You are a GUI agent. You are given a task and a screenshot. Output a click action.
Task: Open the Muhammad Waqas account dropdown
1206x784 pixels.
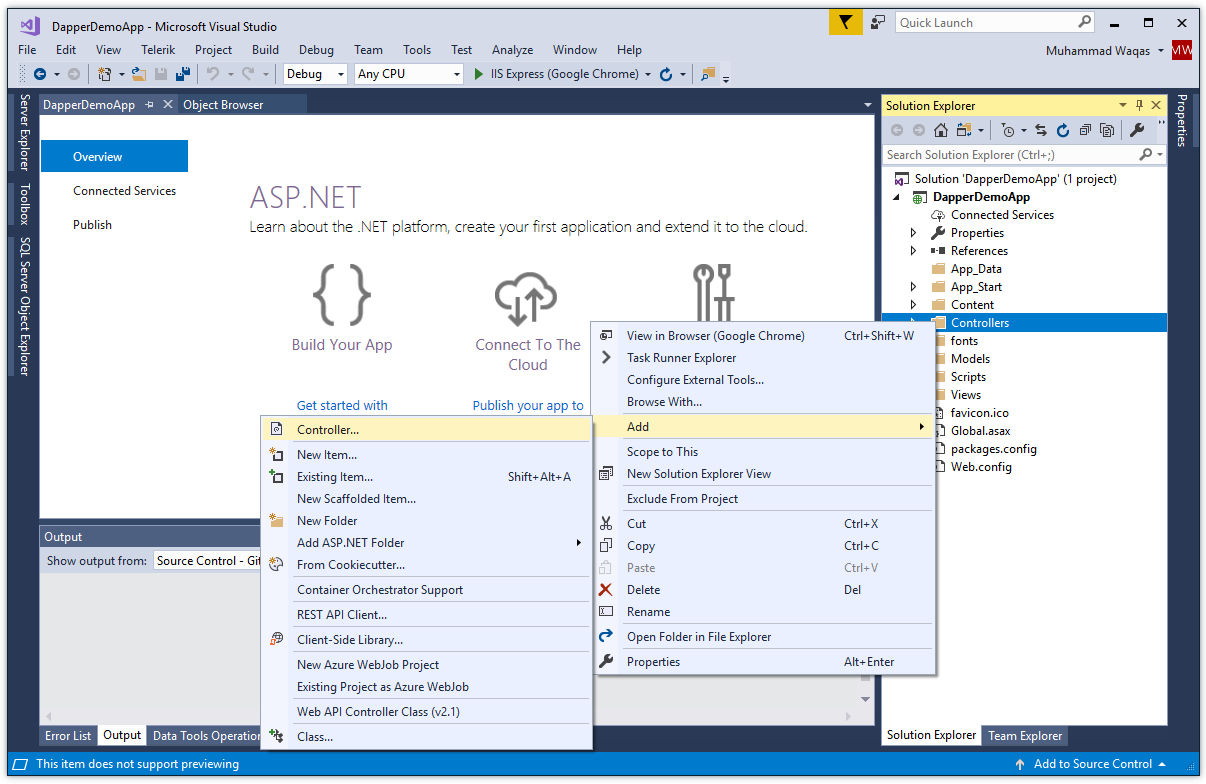coord(1160,51)
